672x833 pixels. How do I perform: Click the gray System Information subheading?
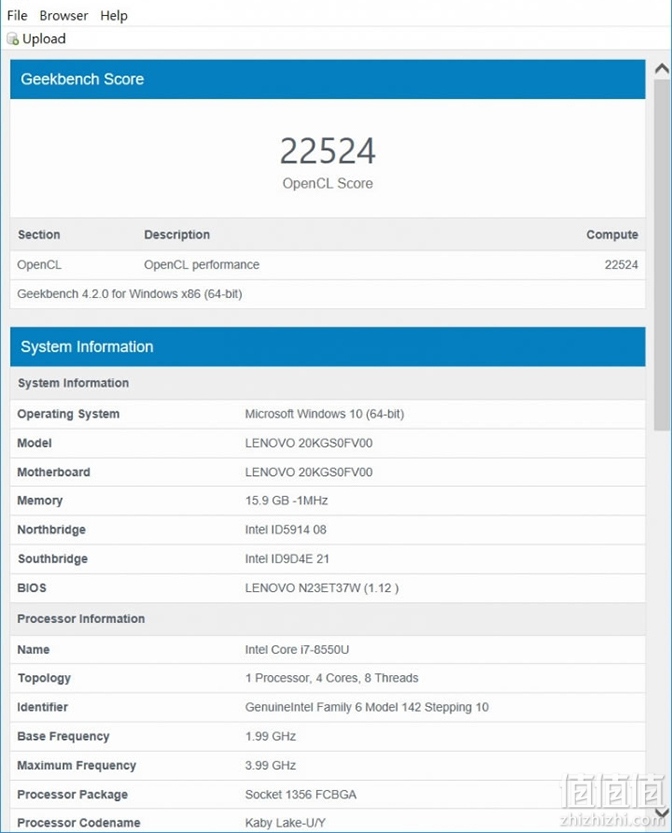[x=73, y=383]
